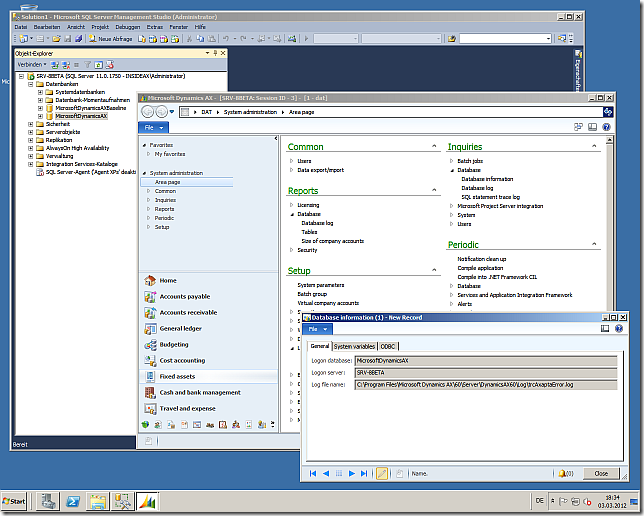Click the back navigation button in Dynamics AX
Image resolution: width=644 pixels, height=516 pixels.
[x=148, y=112]
